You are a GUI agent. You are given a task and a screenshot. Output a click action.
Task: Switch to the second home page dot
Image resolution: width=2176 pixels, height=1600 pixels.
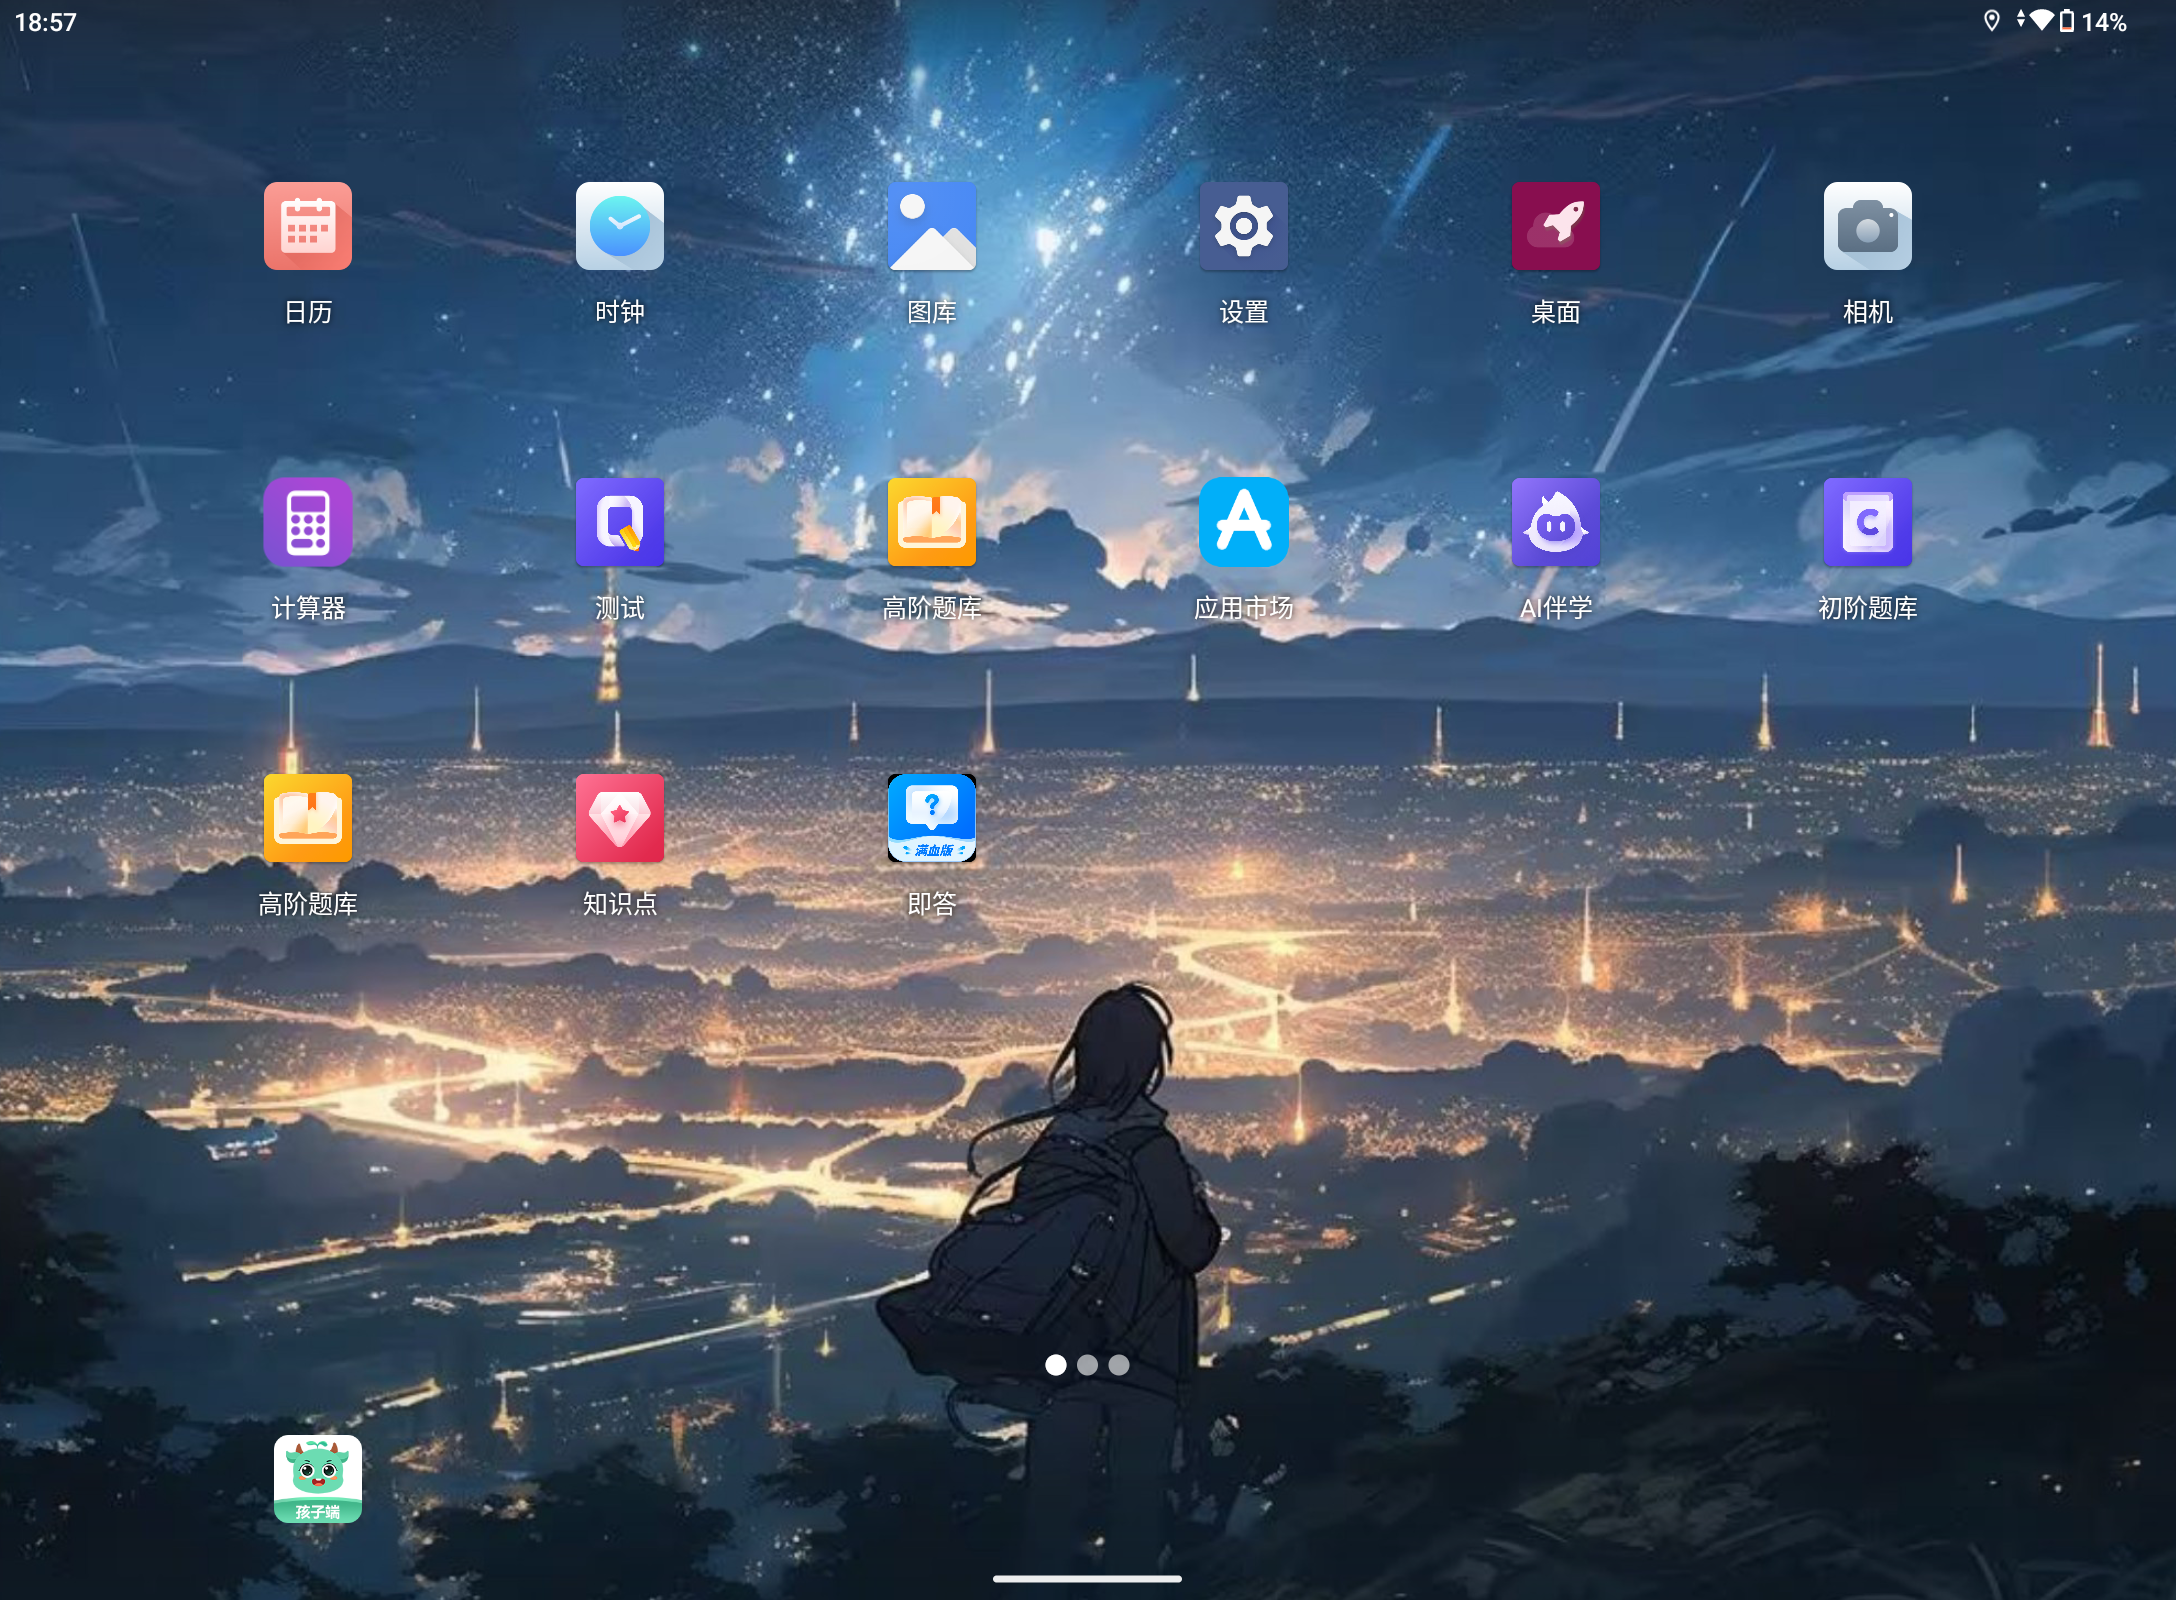(1087, 1365)
